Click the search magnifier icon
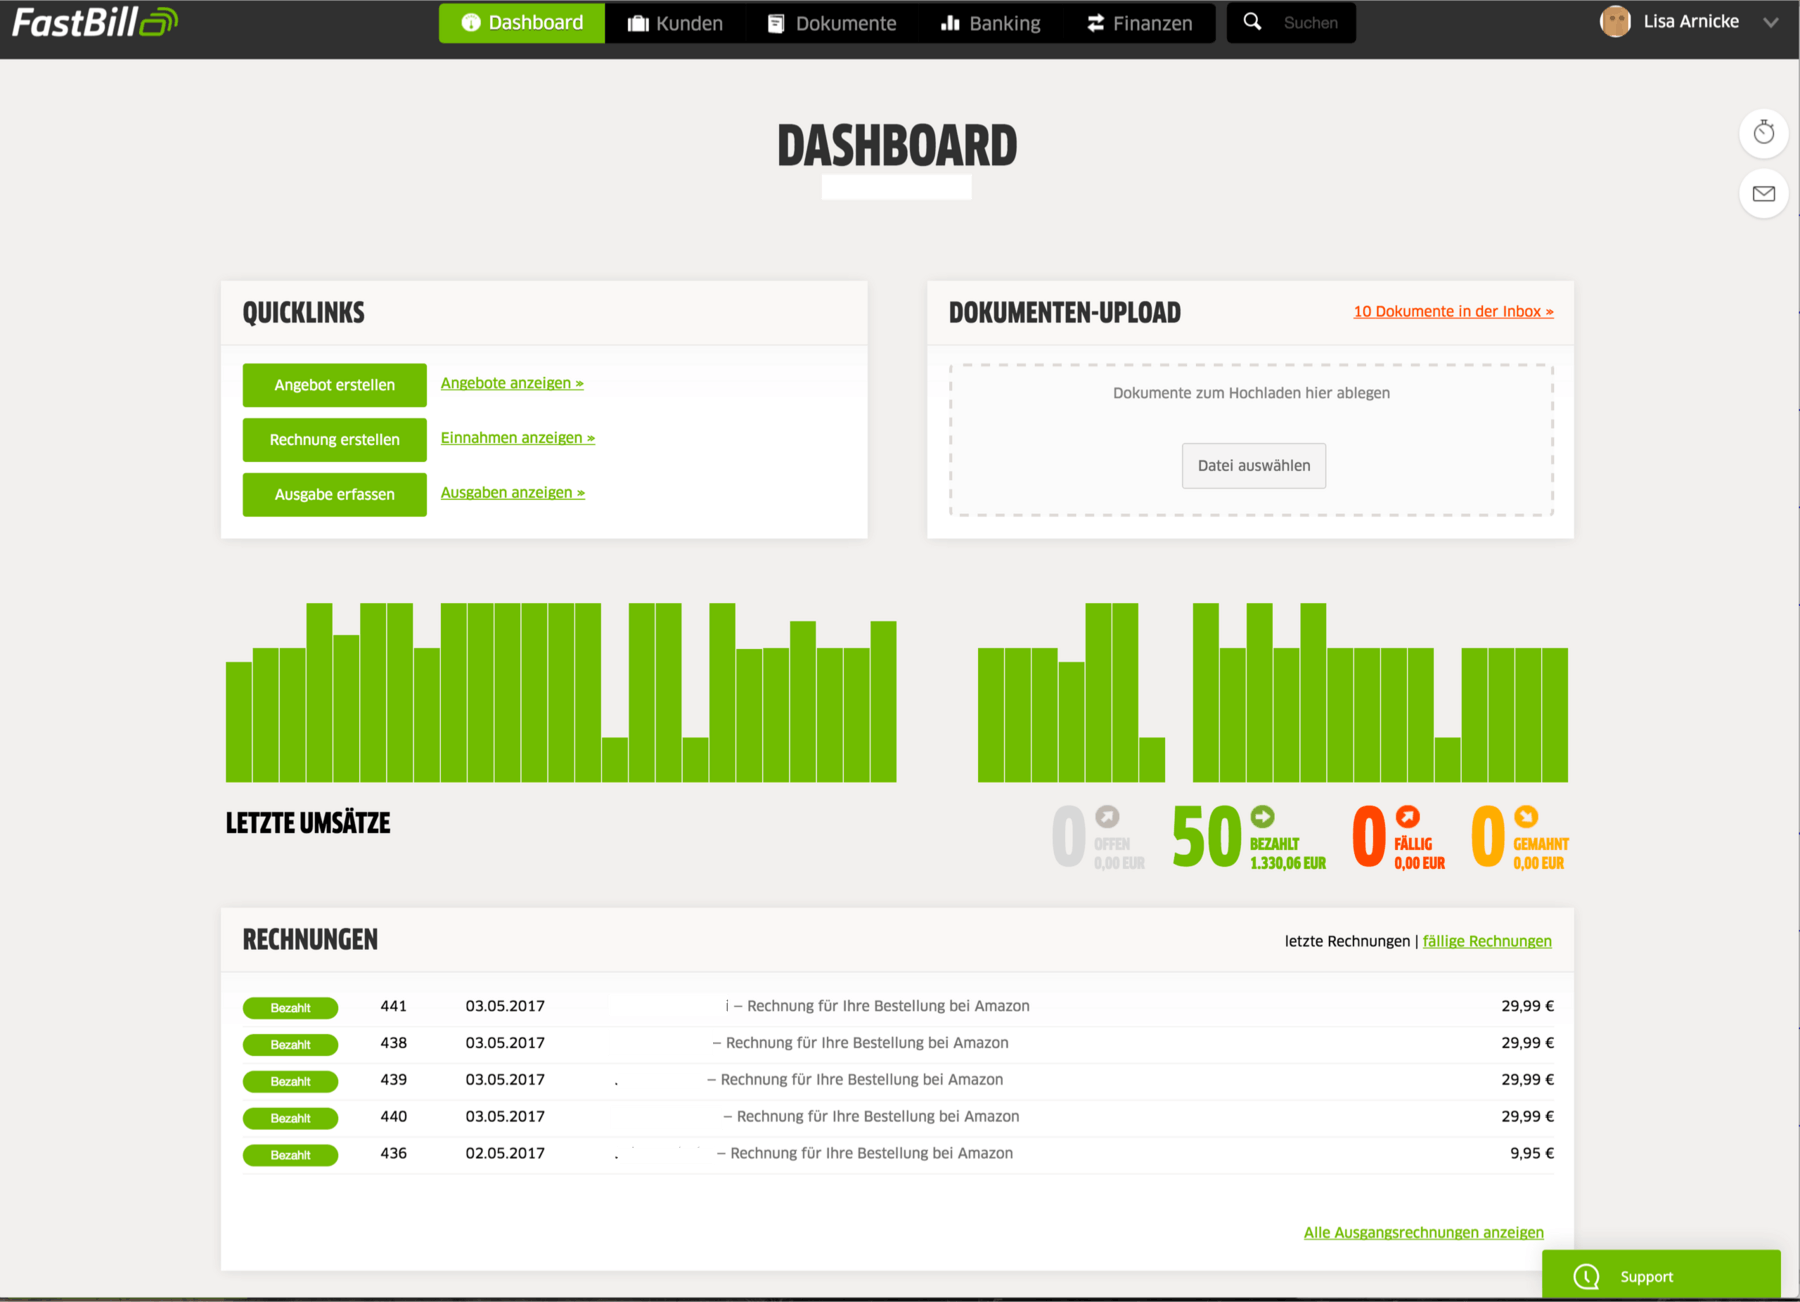 (1252, 22)
